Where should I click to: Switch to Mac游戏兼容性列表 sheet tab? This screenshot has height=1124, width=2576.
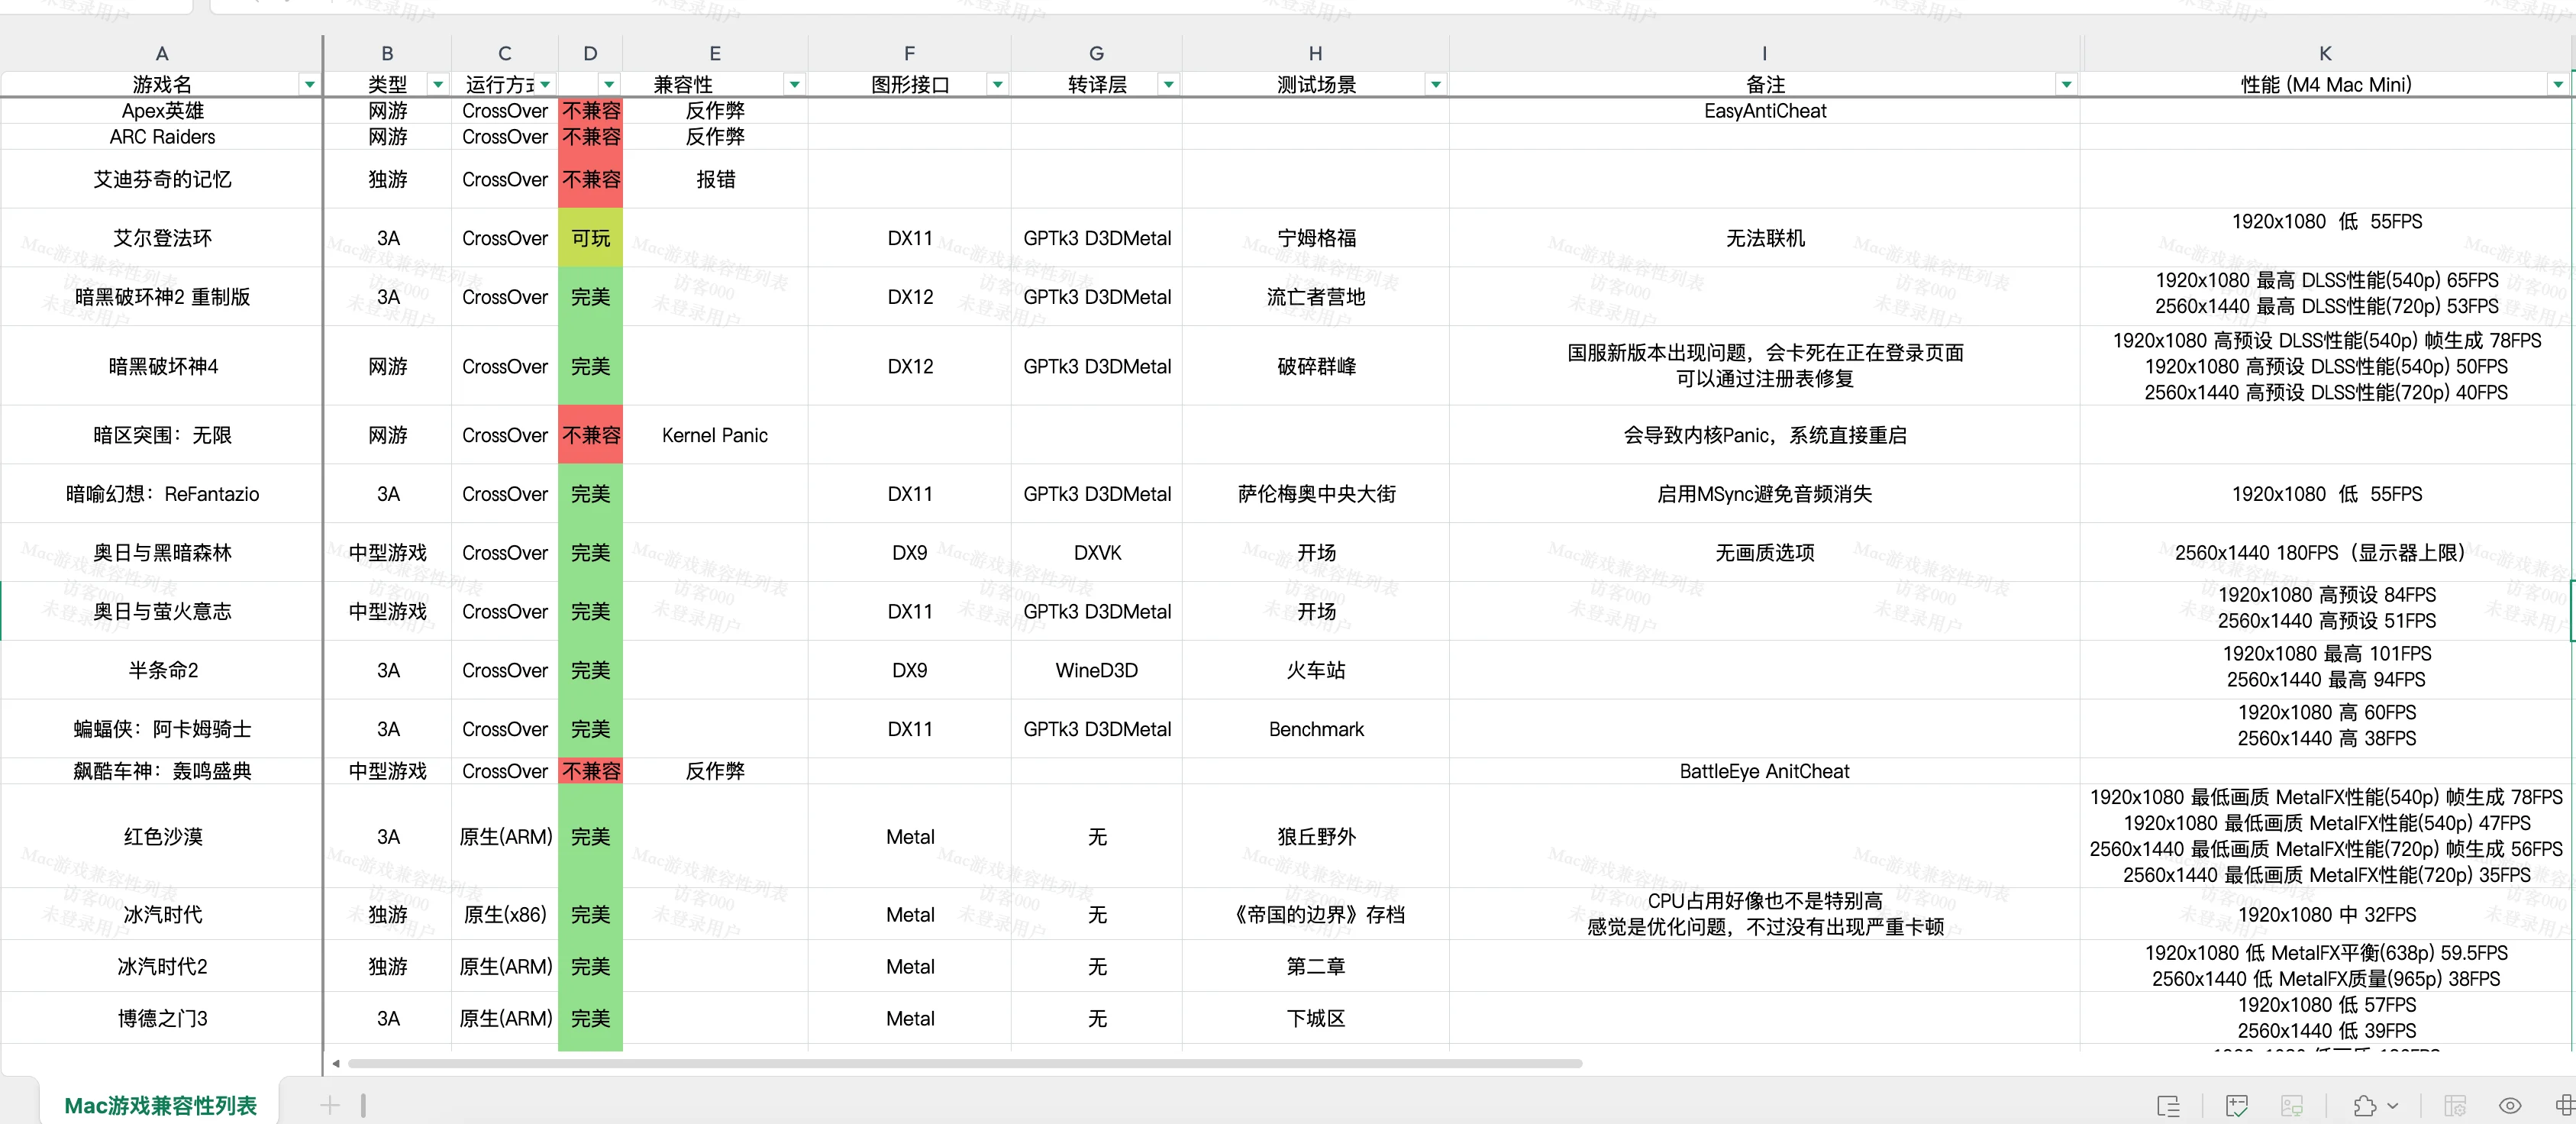pos(160,1105)
